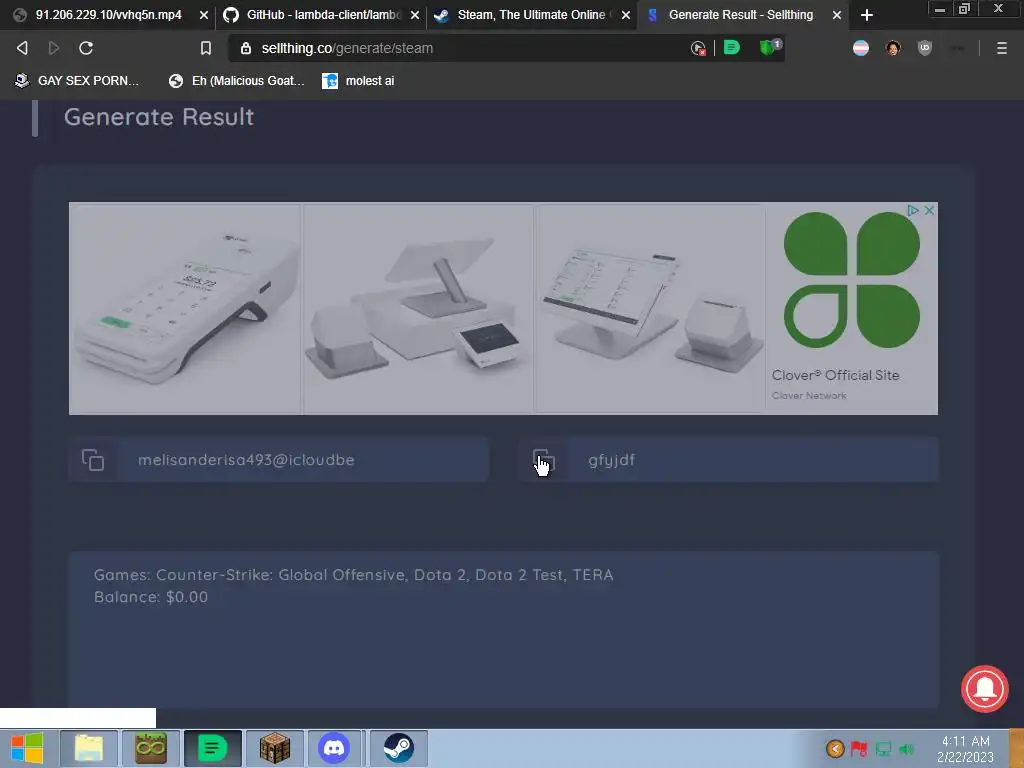Click the striped flag extension icon
This screenshot has width=1024, height=768.
coord(861,48)
